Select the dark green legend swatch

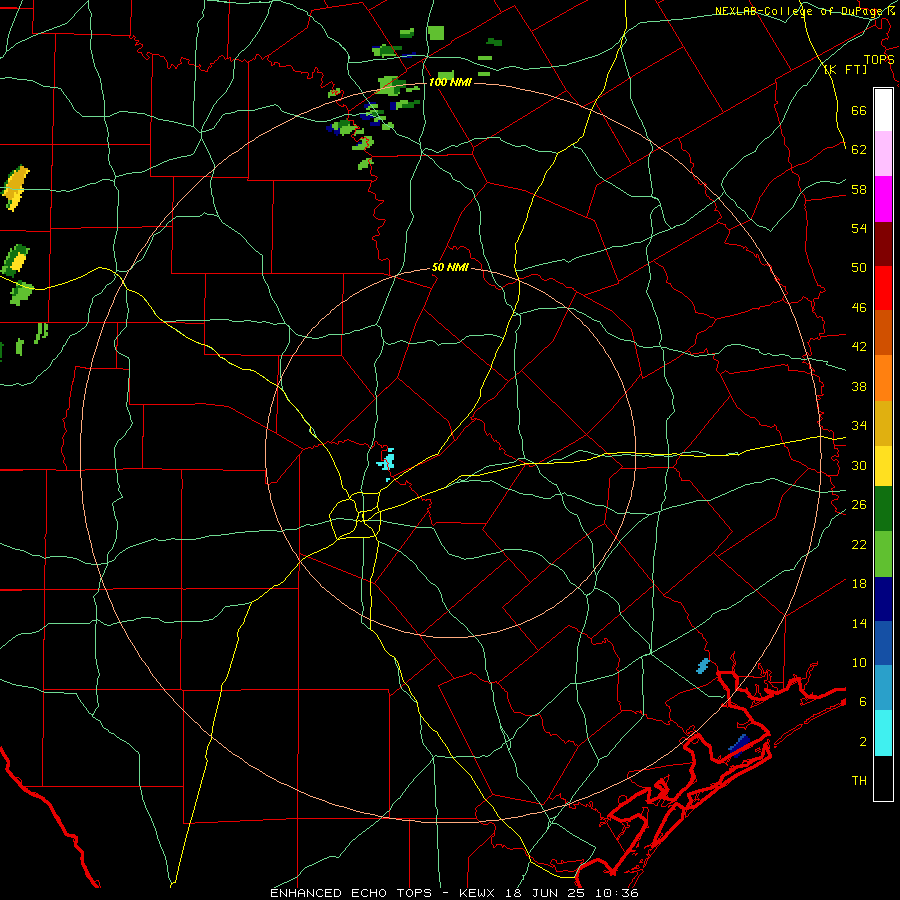click(x=883, y=509)
